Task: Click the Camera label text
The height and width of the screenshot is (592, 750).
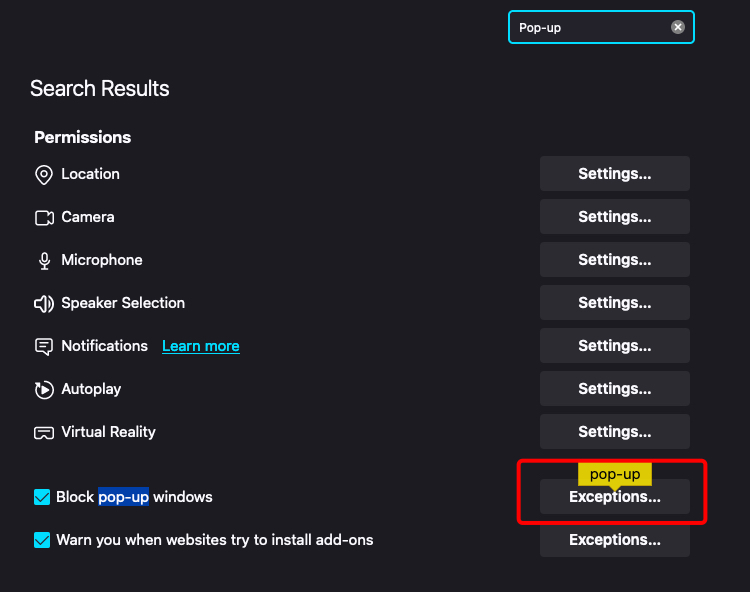Action: [88, 217]
